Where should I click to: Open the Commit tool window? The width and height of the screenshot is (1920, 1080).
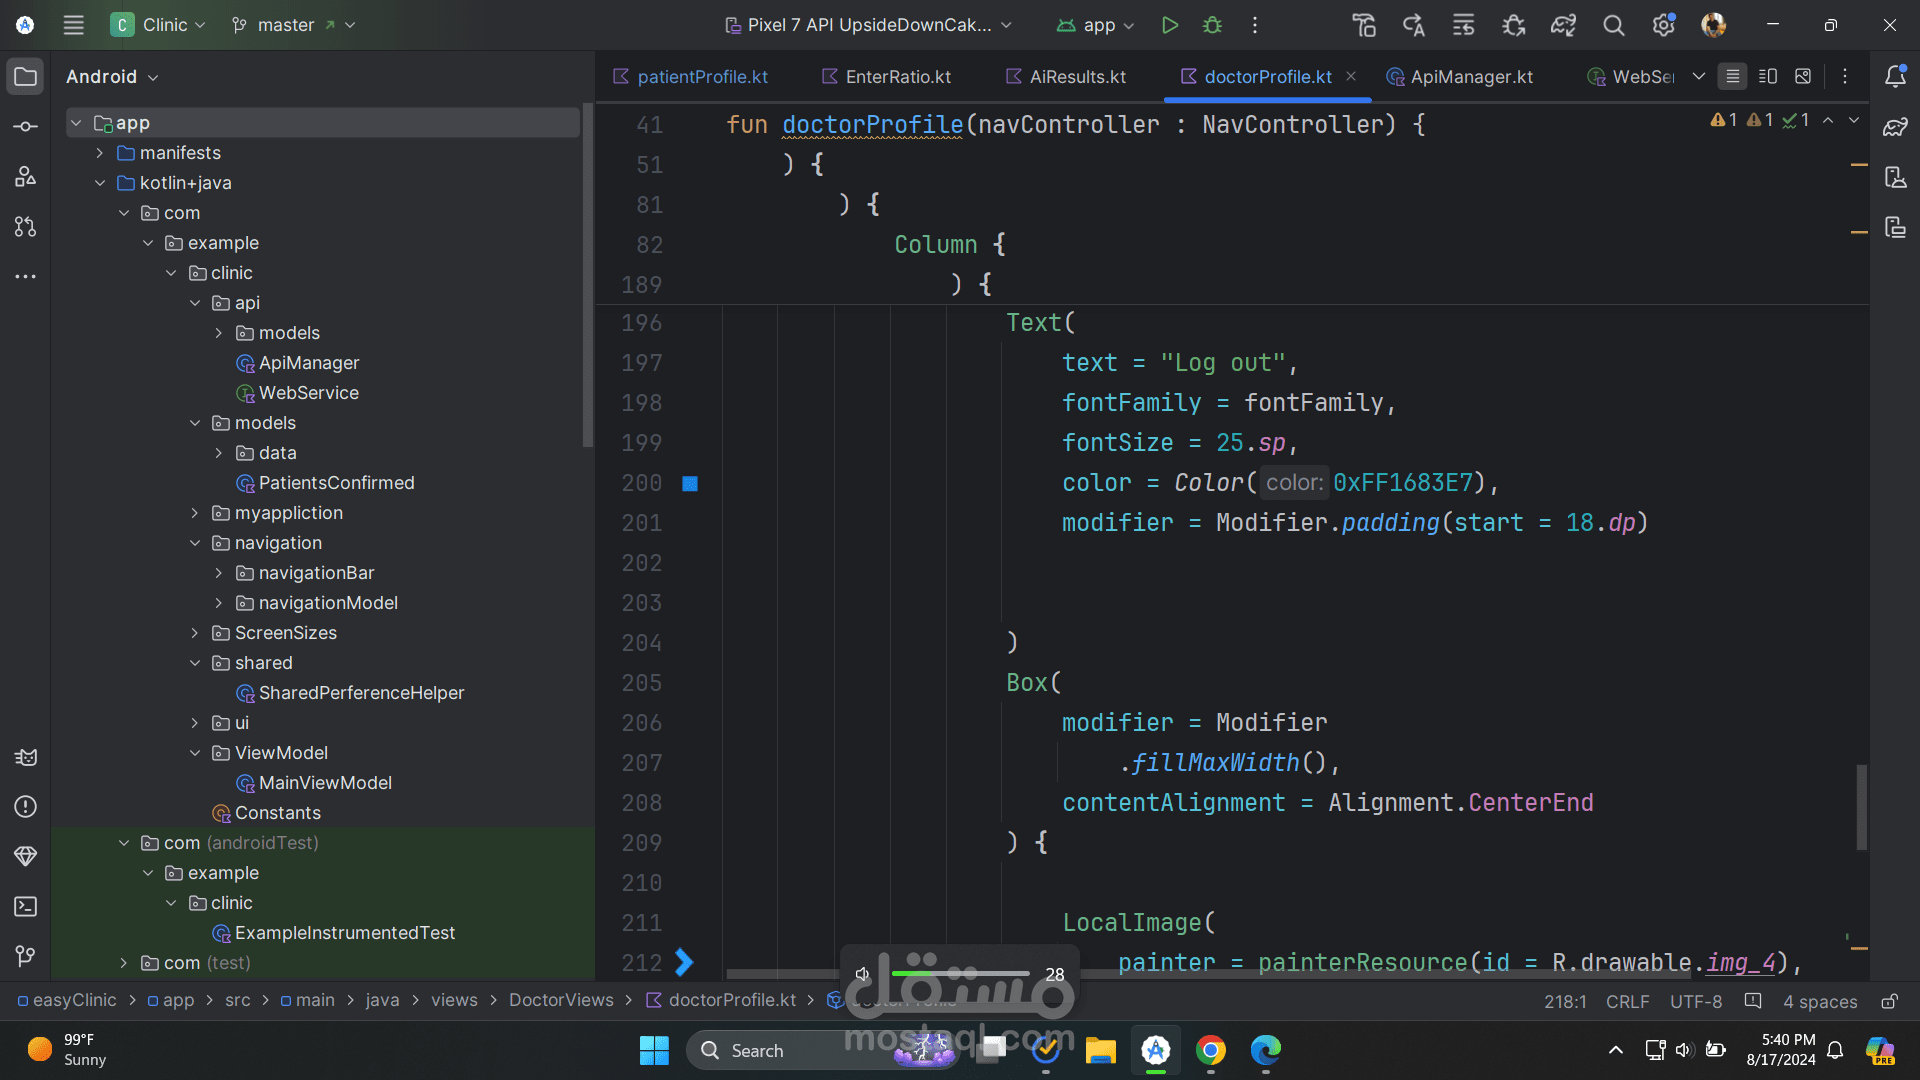26,127
